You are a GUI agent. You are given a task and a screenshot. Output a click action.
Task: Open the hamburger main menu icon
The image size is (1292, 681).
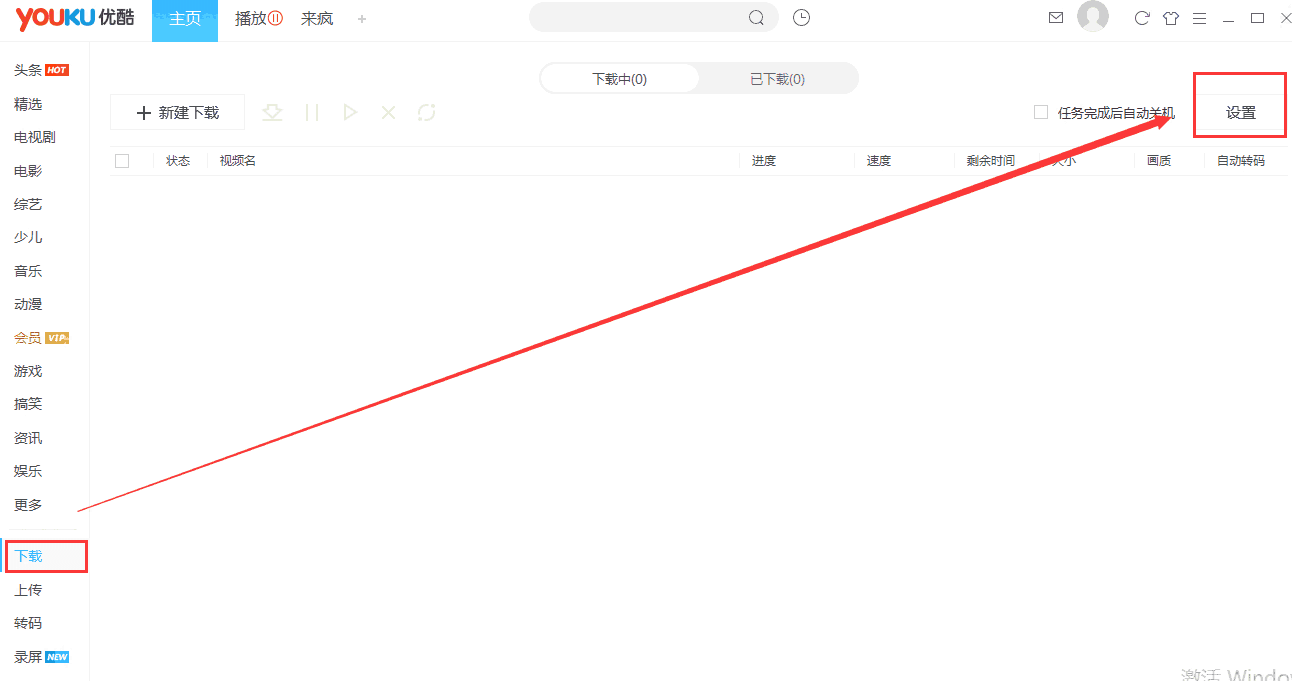(1200, 17)
